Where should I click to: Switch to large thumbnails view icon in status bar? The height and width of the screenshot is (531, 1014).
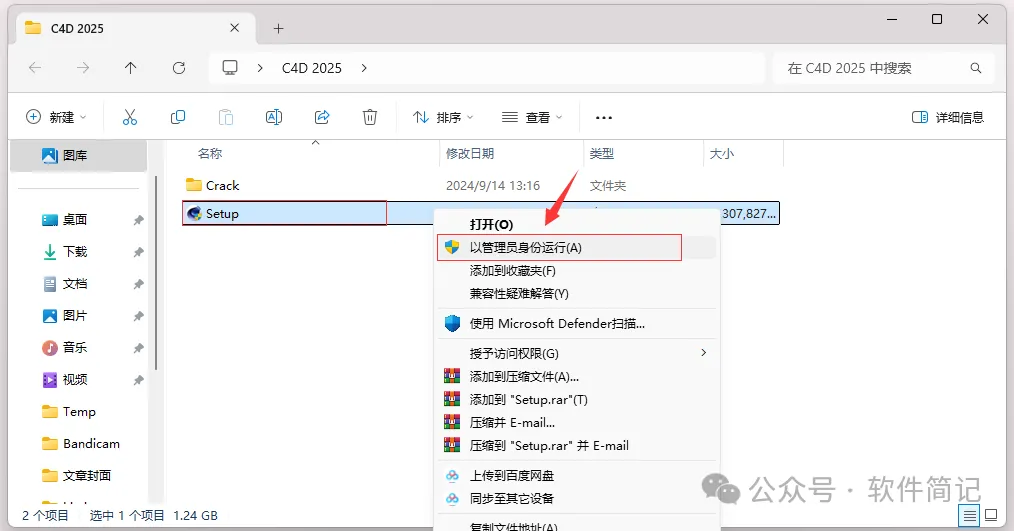pos(991,515)
